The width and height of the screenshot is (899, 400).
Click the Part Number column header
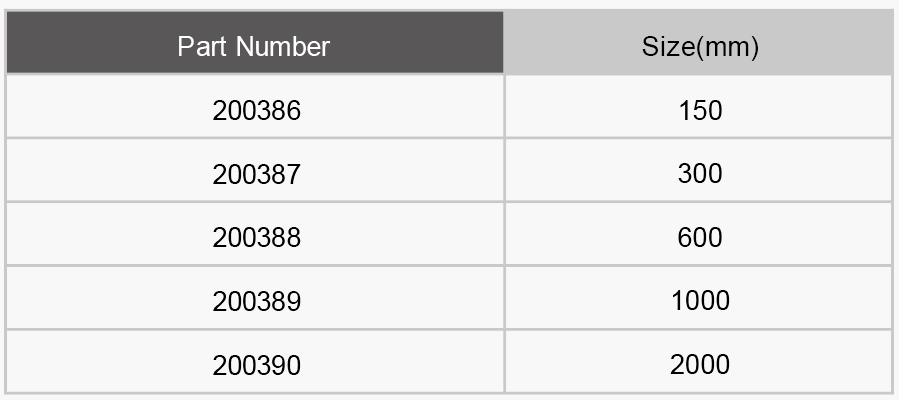point(255,42)
